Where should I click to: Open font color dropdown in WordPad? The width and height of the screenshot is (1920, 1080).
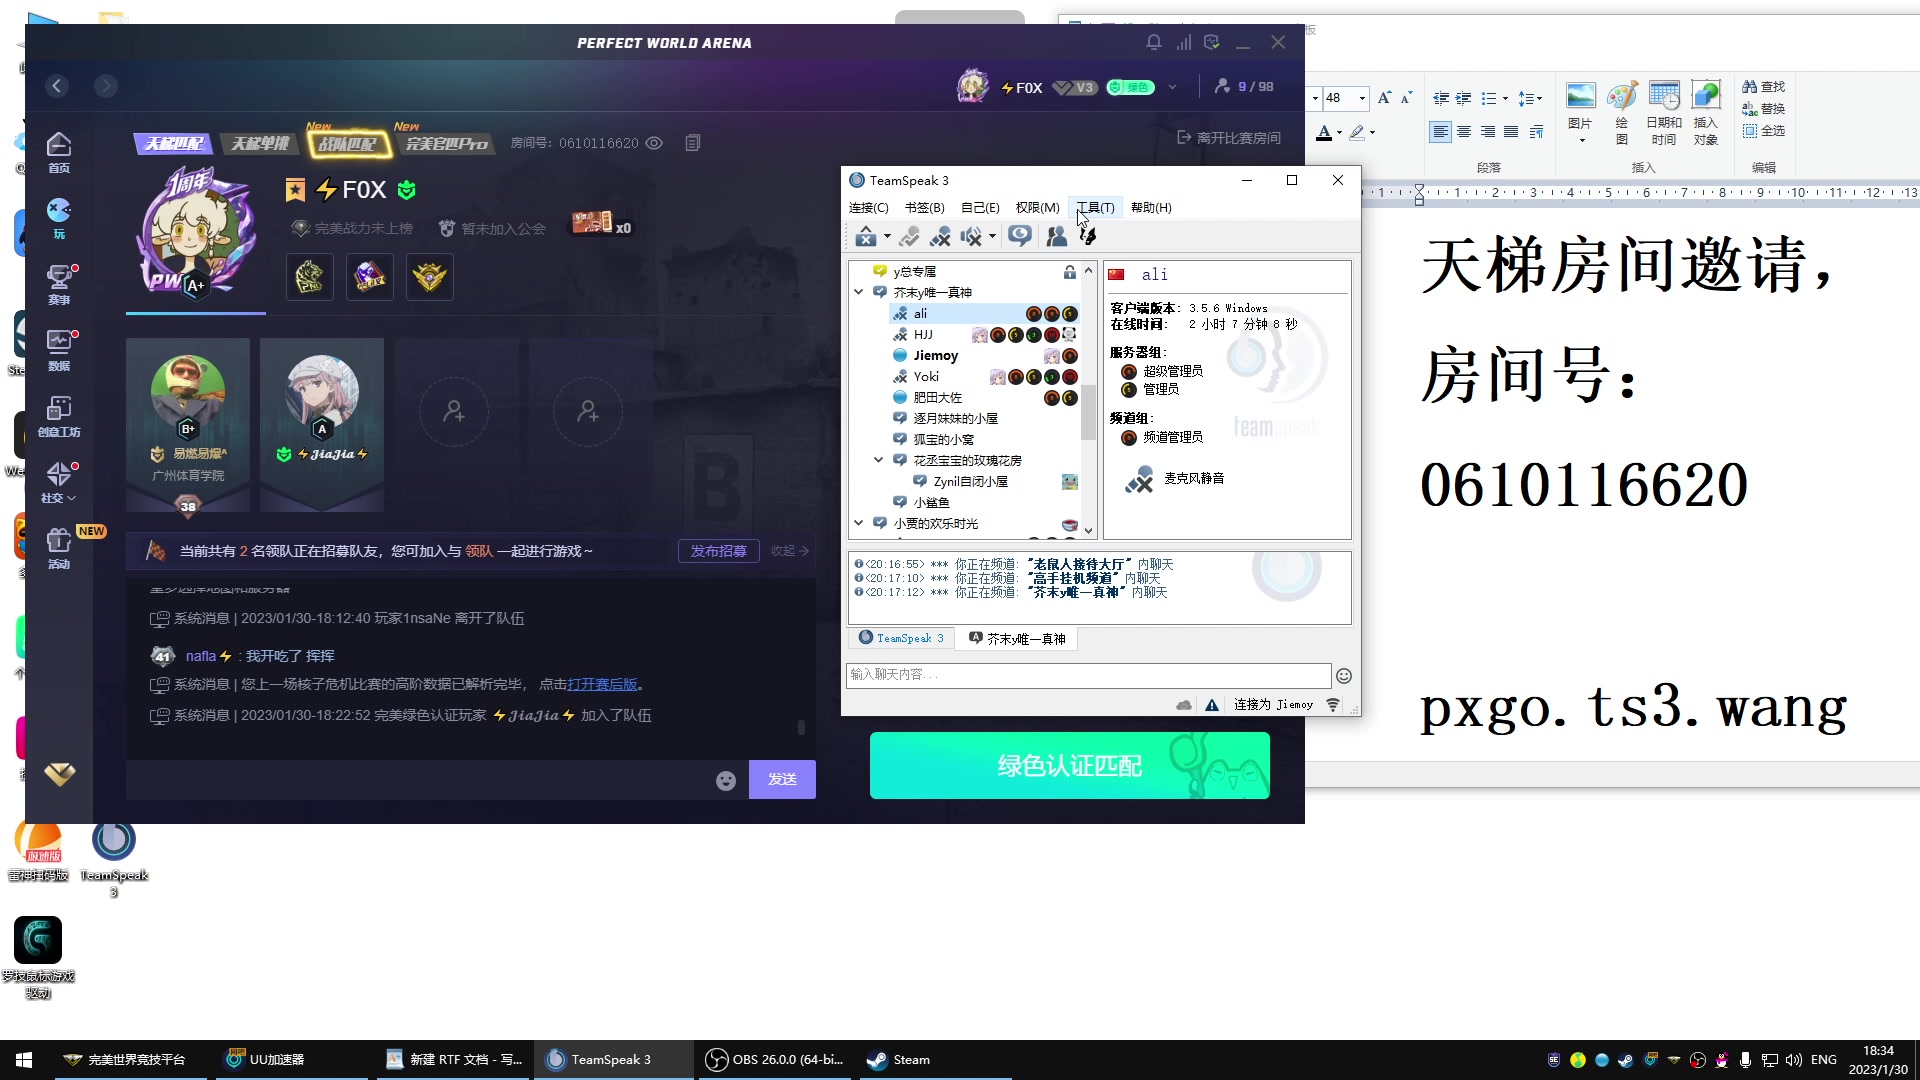pyautogui.click(x=1340, y=133)
